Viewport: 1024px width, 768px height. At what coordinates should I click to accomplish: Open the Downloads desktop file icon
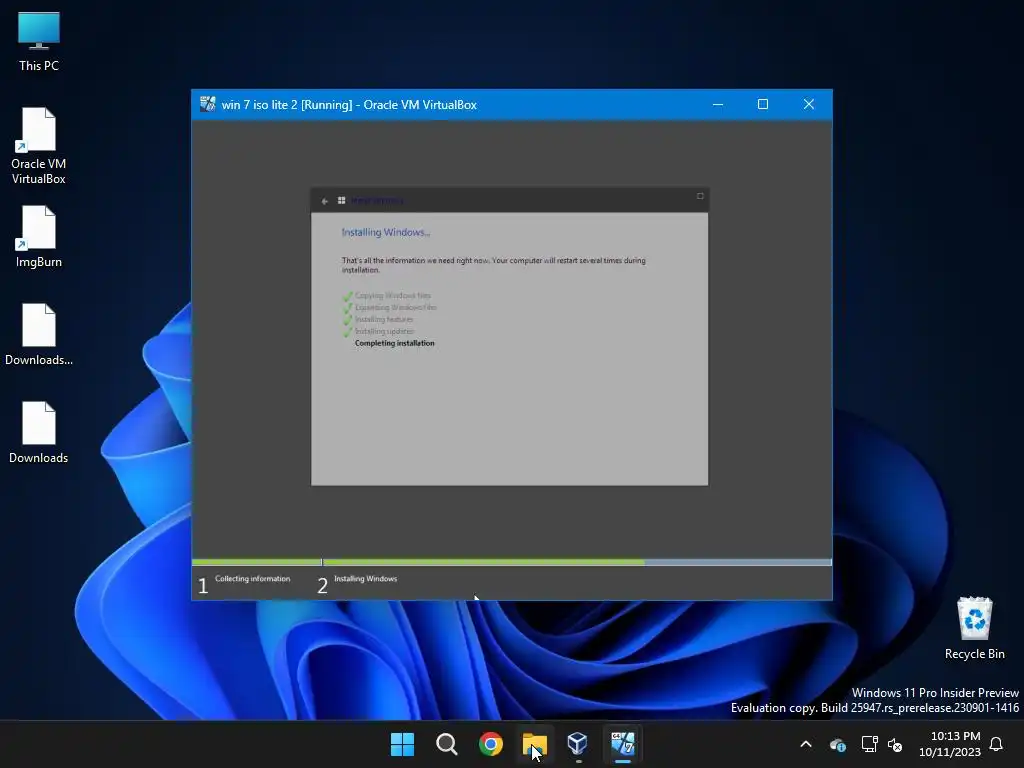click(x=39, y=433)
